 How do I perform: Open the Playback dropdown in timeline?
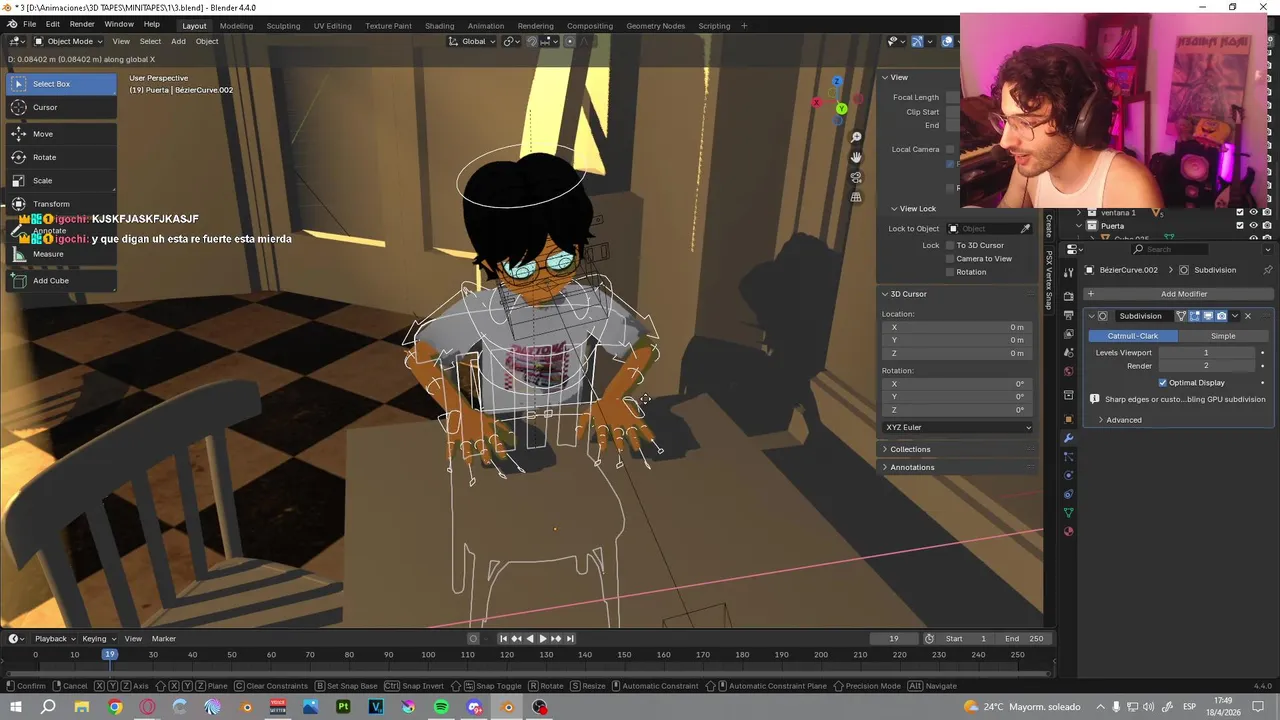click(55, 639)
